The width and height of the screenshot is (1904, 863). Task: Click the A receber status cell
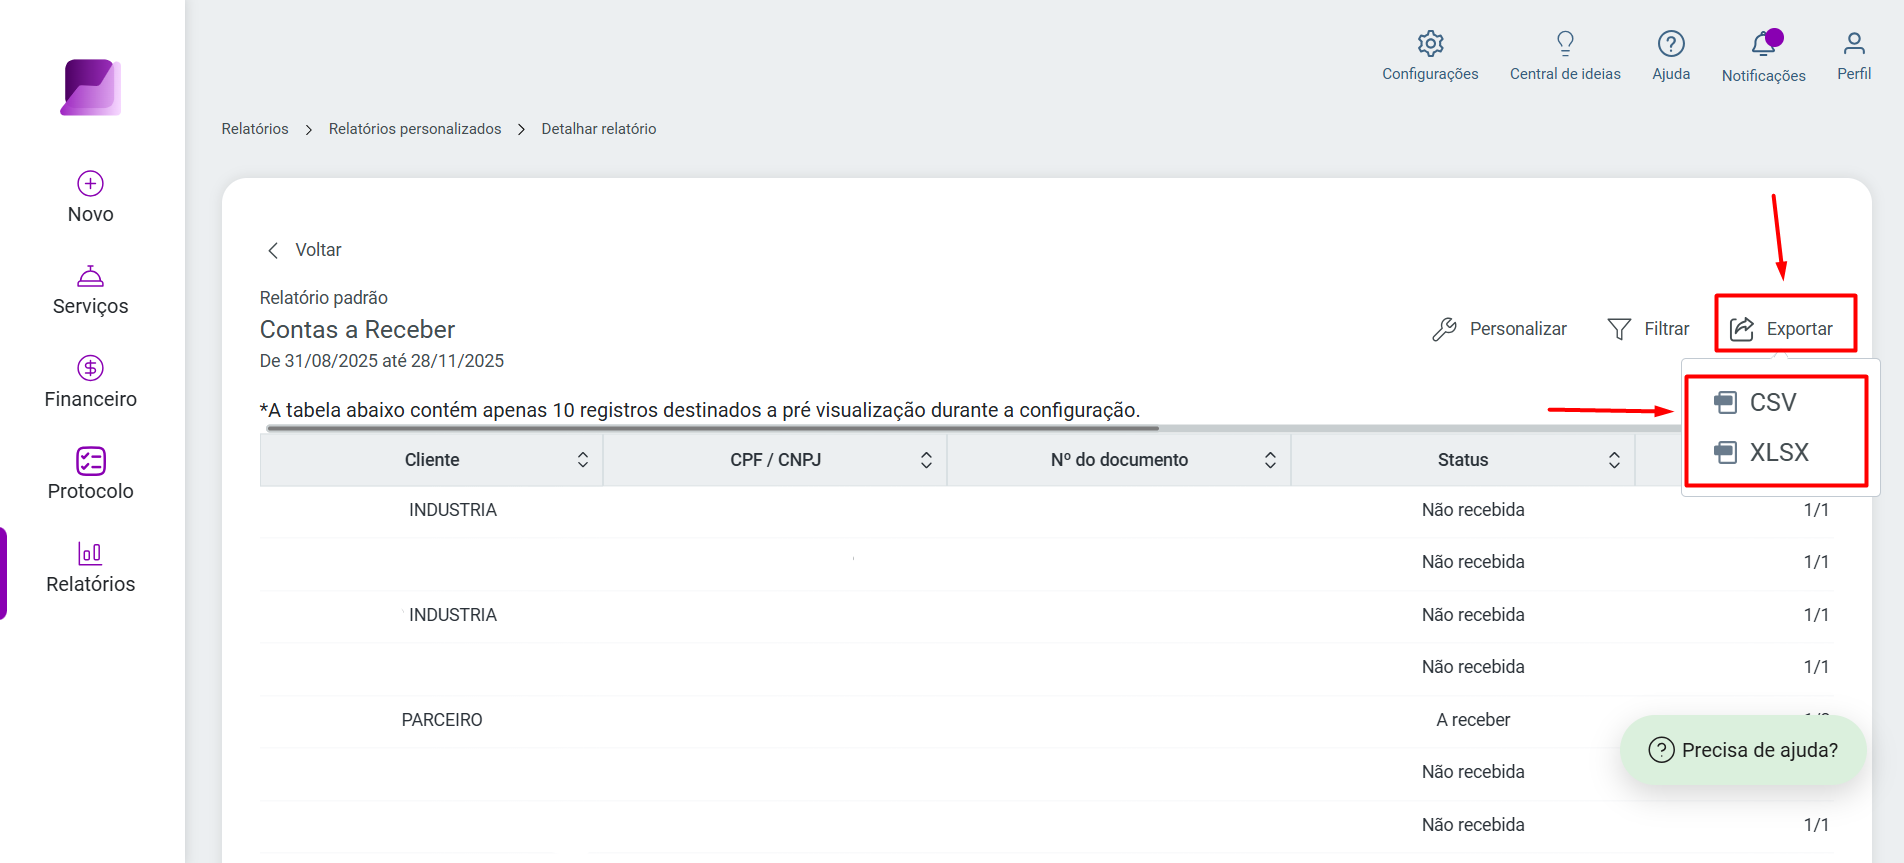[x=1473, y=720]
